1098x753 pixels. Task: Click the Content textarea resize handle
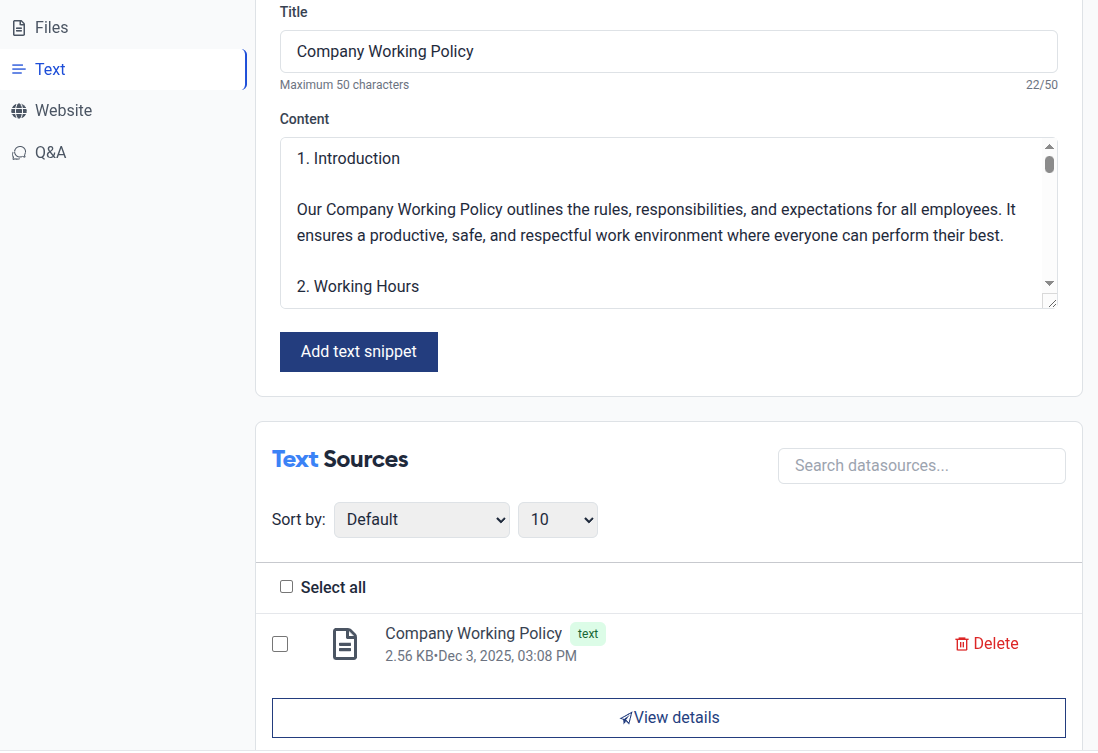[x=1051, y=303]
